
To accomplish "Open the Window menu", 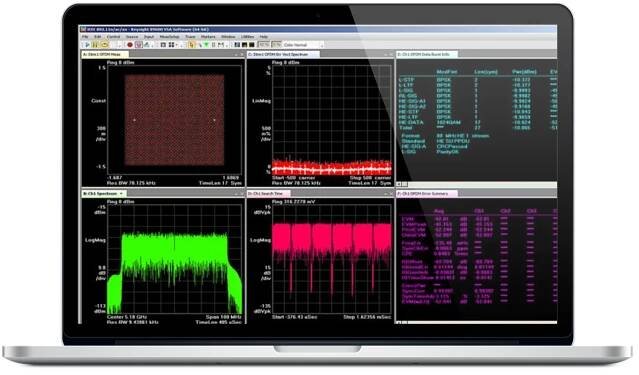I will coord(228,37).
